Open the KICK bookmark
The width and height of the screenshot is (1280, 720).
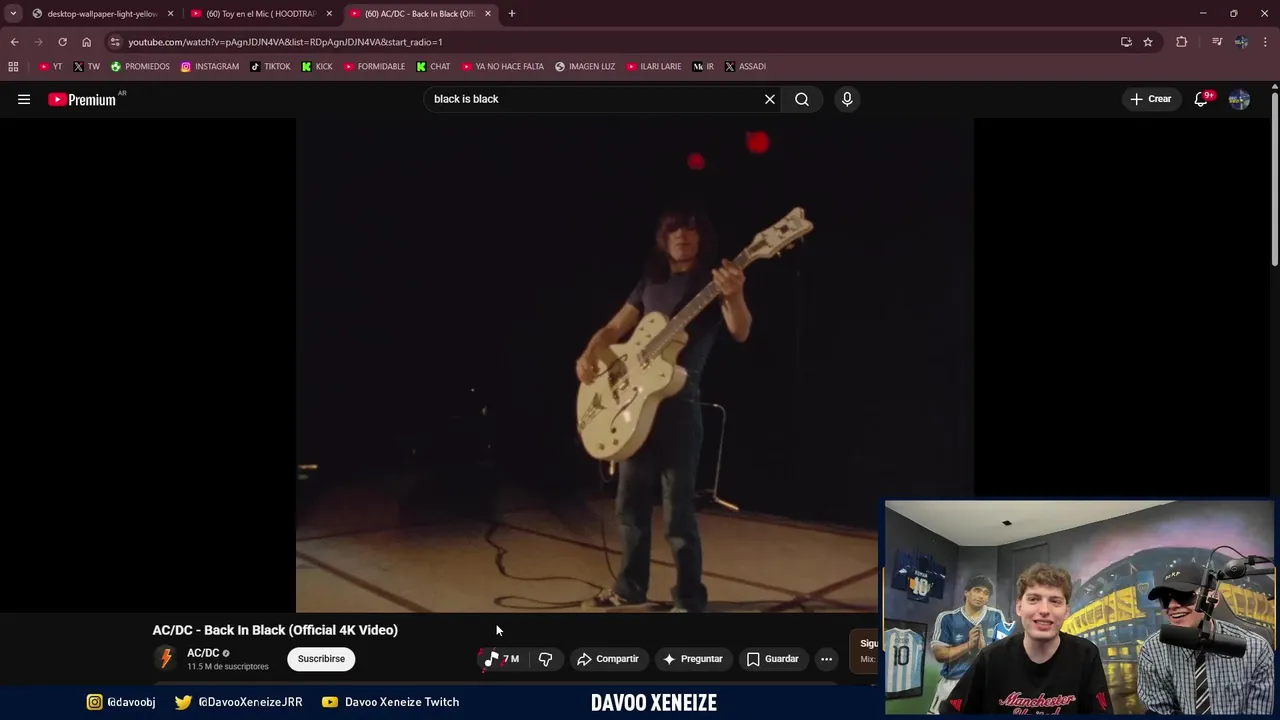(x=317, y=67)
